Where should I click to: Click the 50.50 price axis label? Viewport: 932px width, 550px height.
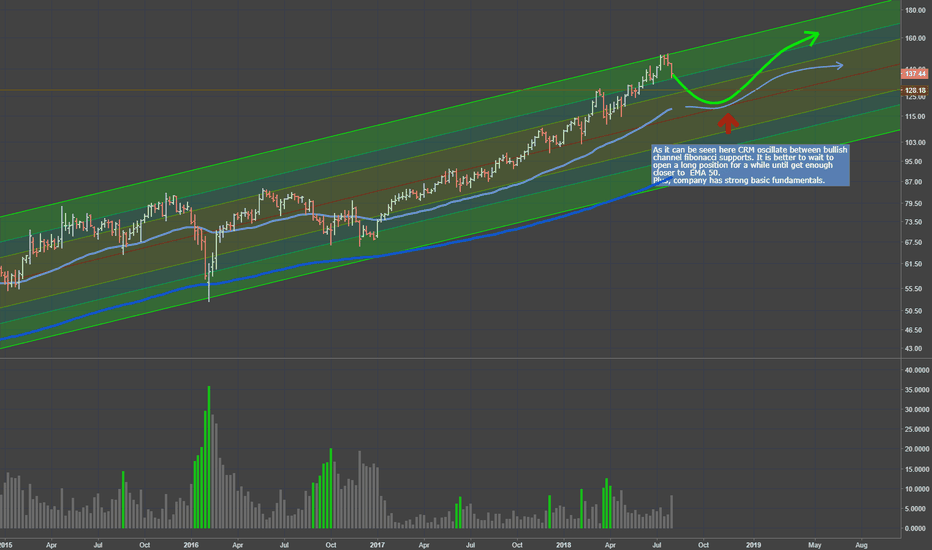point(915,311)
